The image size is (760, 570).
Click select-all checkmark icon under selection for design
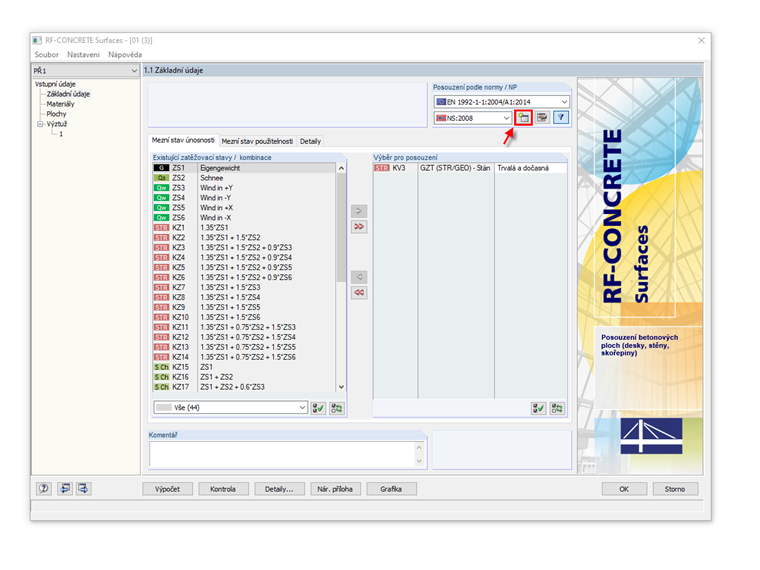coord(538,409)
